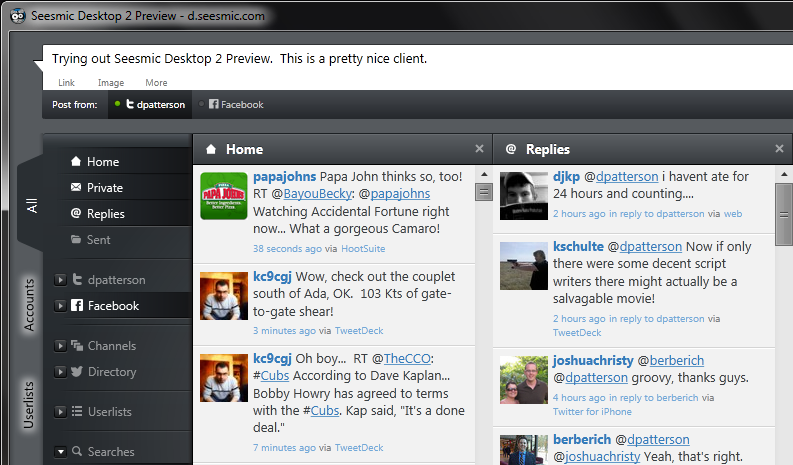Viewport: 793px width, 465px height.
Task: Close the Replies column
Action: 779,148
